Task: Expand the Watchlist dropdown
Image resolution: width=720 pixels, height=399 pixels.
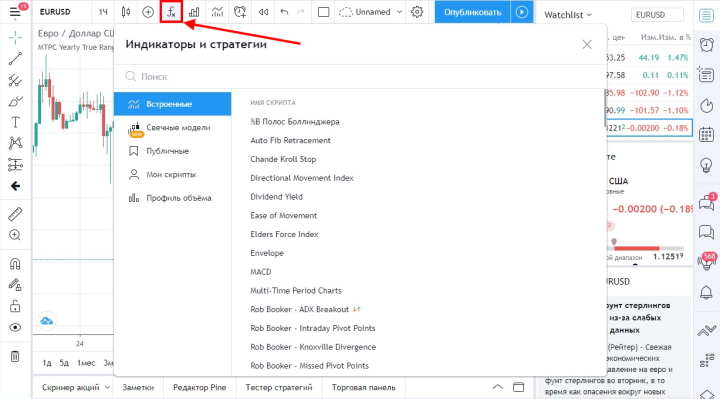Action: 568,15
